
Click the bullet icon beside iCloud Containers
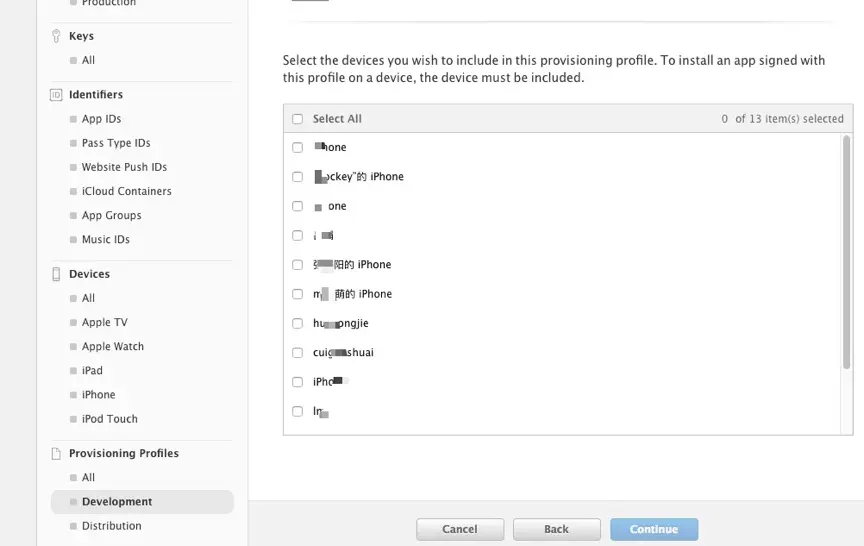[x=73, y=191]
